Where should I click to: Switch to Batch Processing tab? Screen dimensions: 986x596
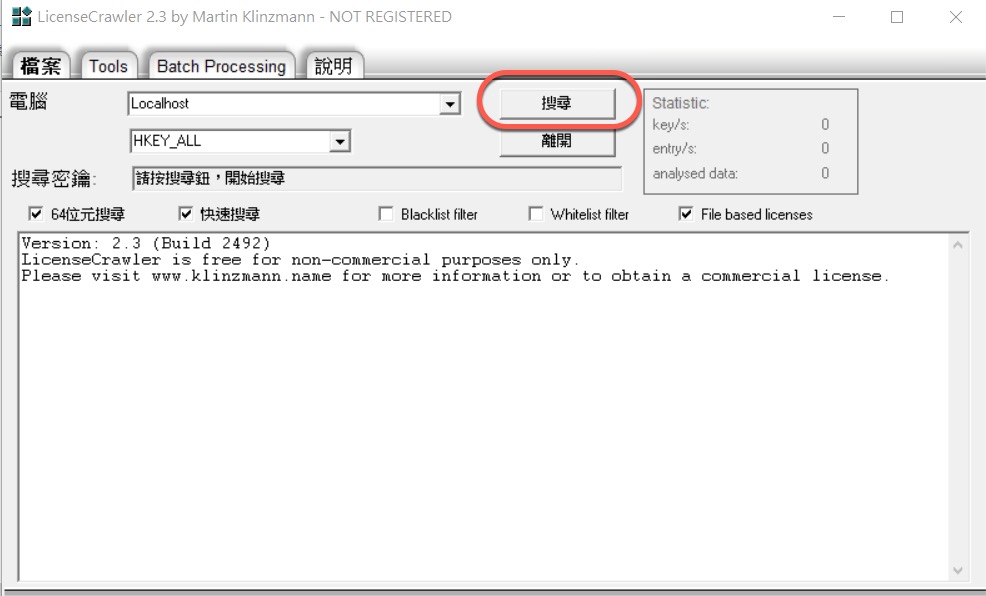pos(221,65)
